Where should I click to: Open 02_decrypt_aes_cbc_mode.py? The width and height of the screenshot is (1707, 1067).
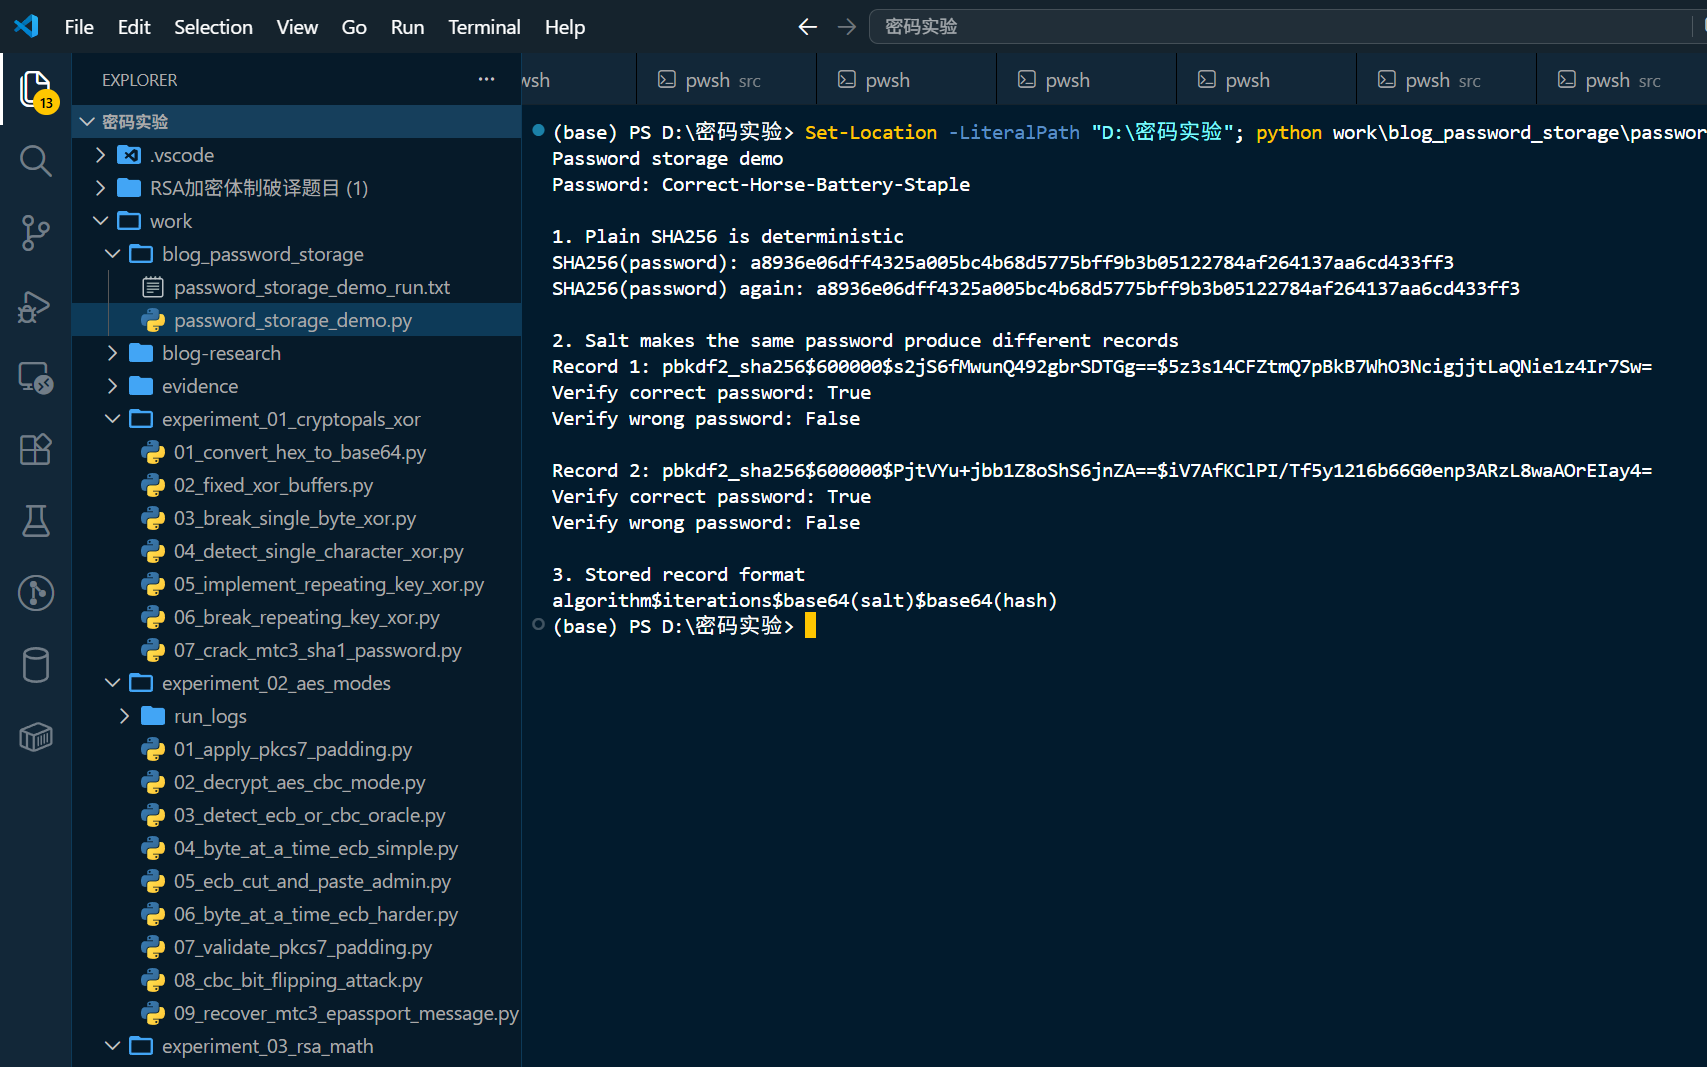tap(297, 782)
